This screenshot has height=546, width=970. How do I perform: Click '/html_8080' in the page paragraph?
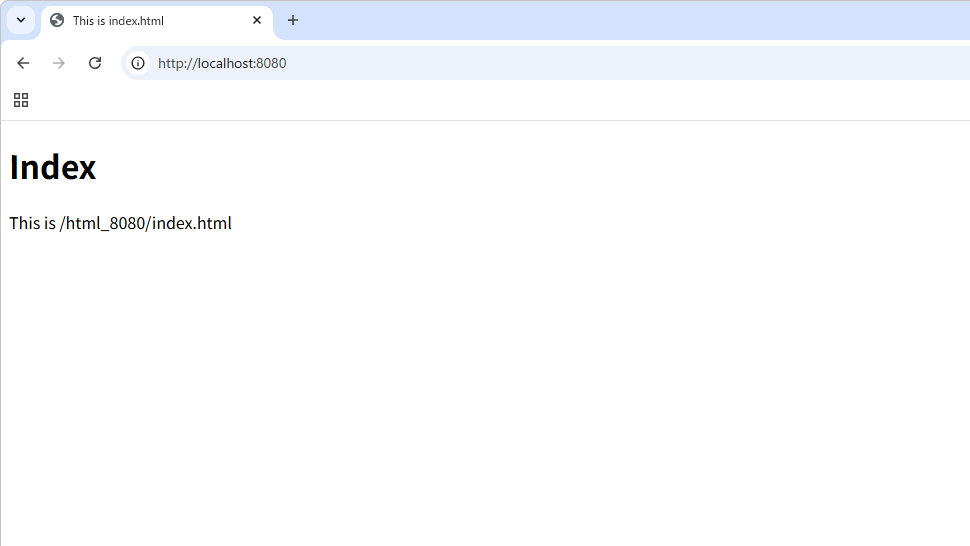[x=103, y=223]
